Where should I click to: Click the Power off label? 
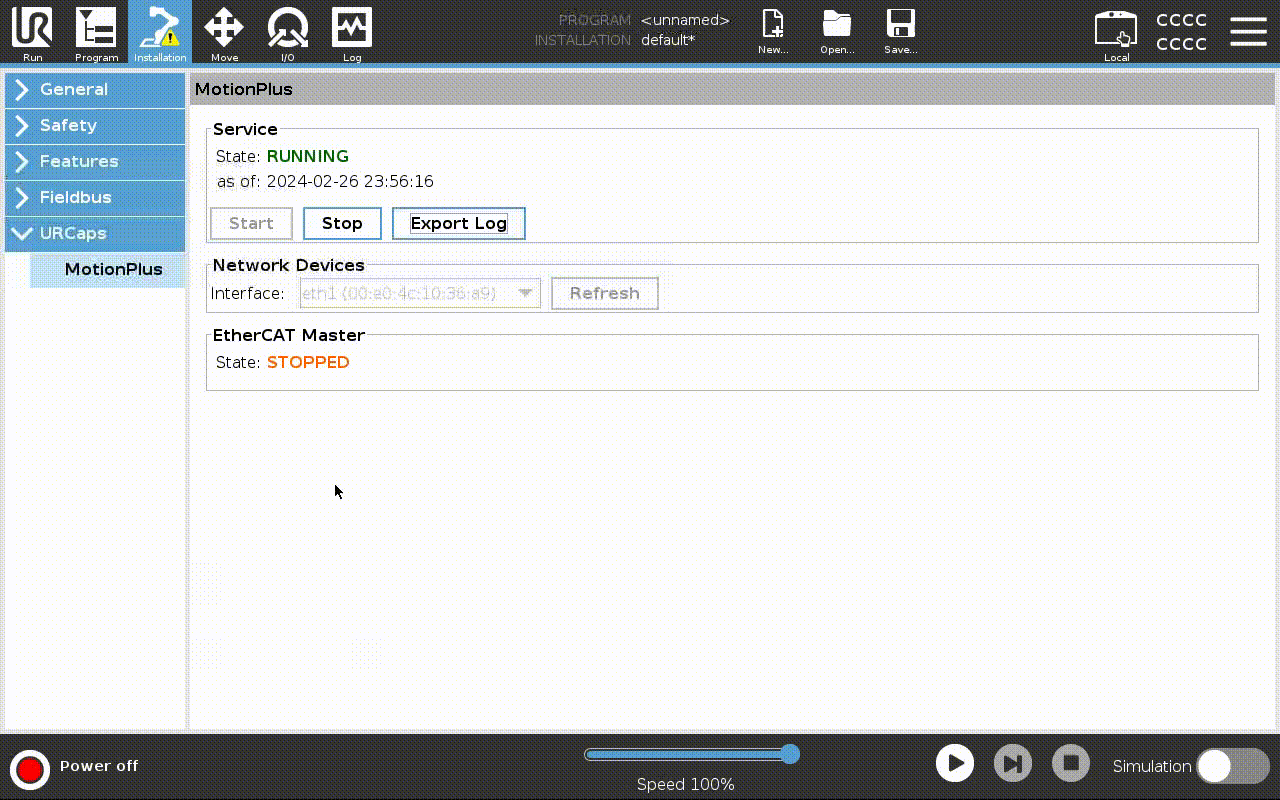coord(99,766)
